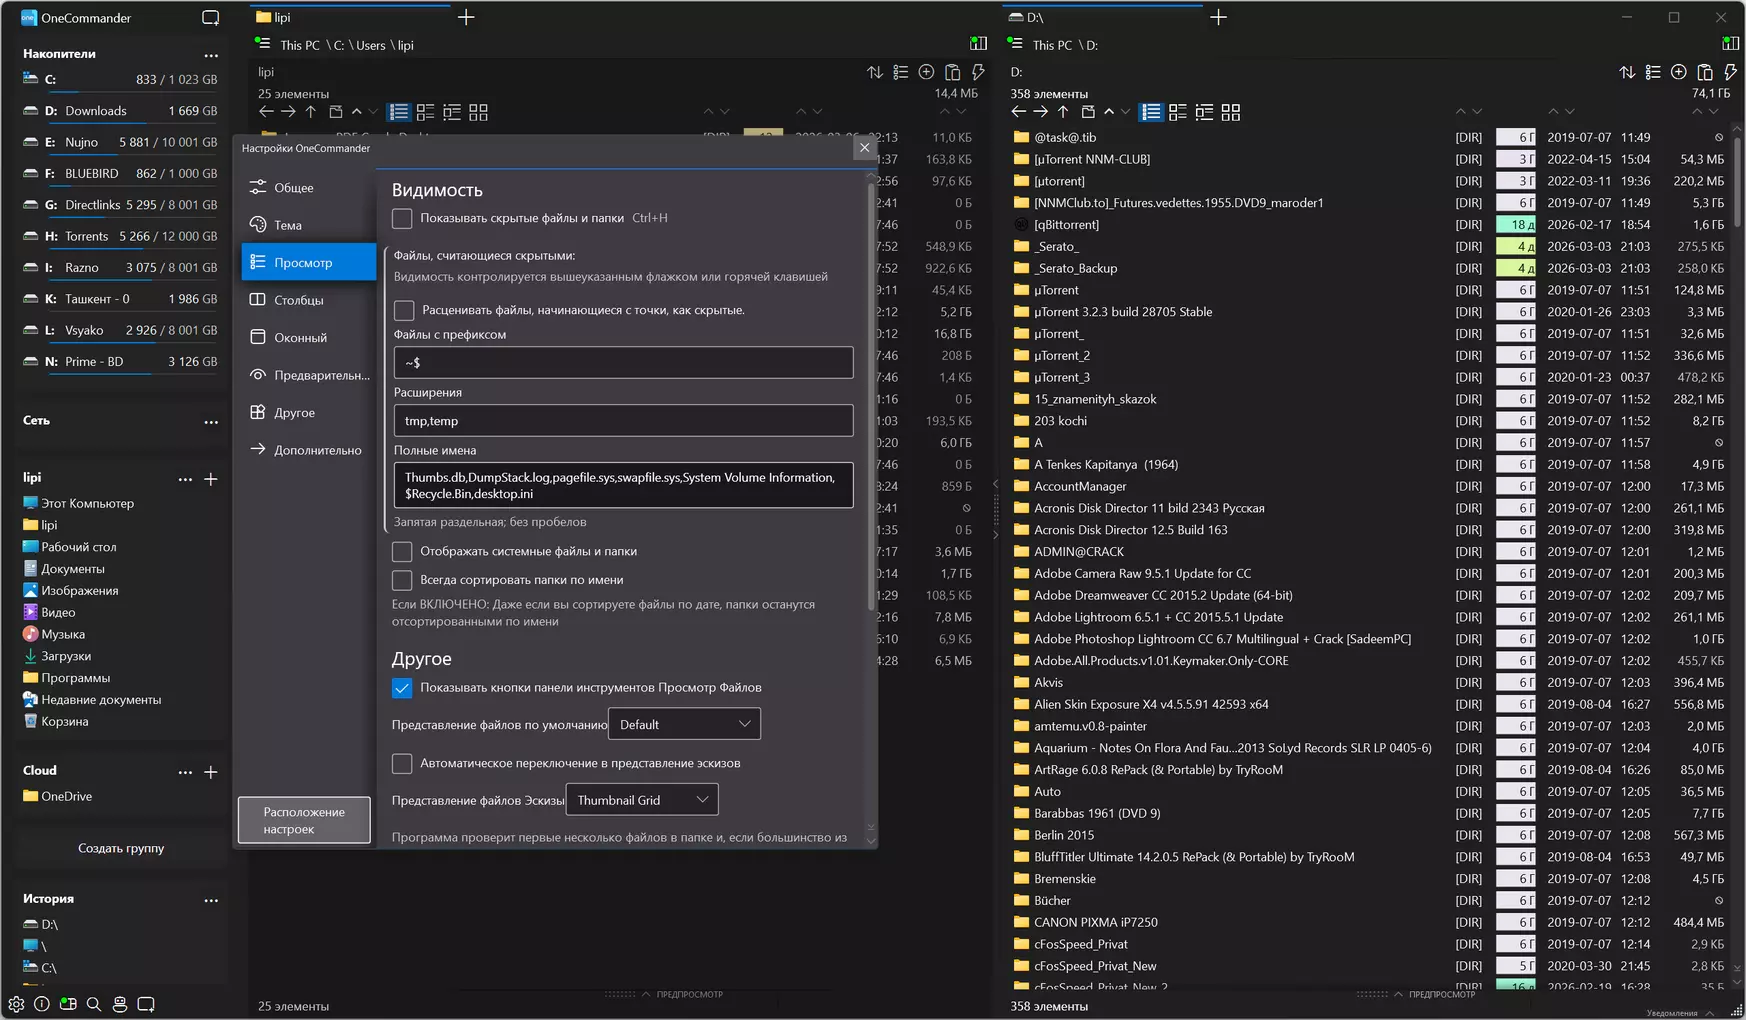Enable showing hidden files and folders
Screen dimensions: 1746x1020
(x=402, y=218)
